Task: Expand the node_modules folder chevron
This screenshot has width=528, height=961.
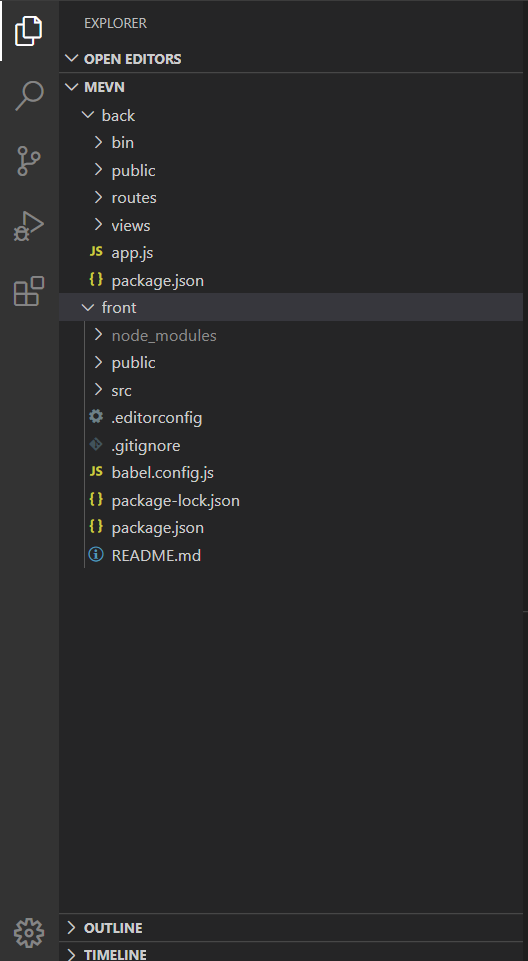Action: pyautogui.click(x=98, y=335)
